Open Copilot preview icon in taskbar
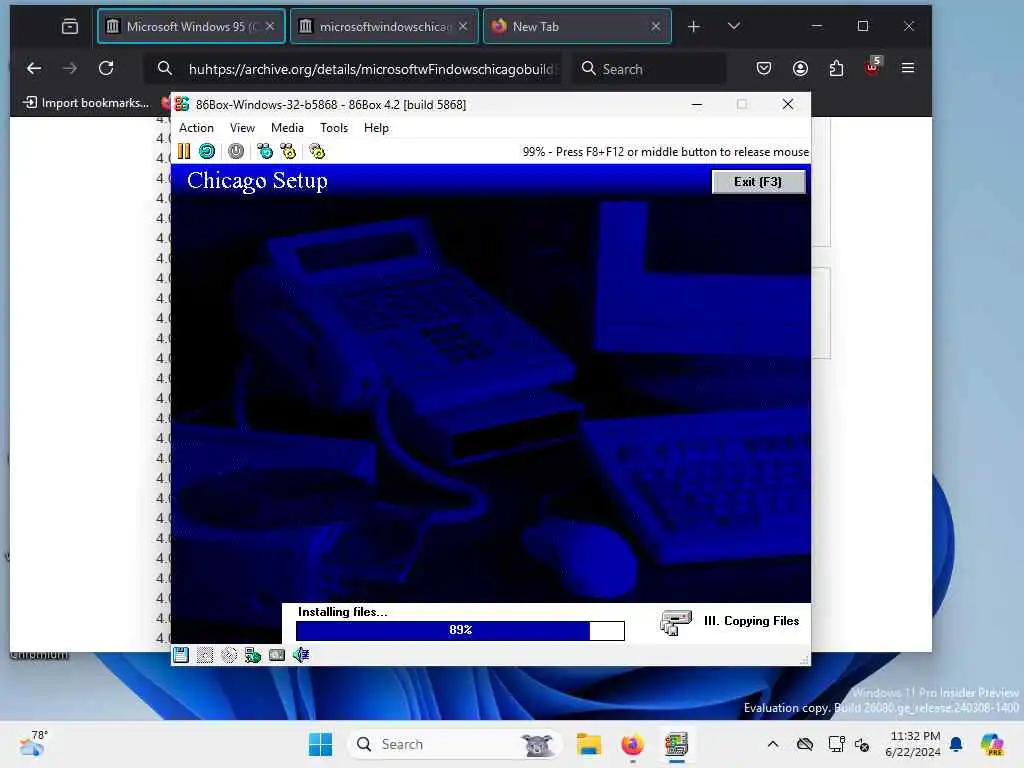This screenshot has width=1024, height=768. click(992, 744)
